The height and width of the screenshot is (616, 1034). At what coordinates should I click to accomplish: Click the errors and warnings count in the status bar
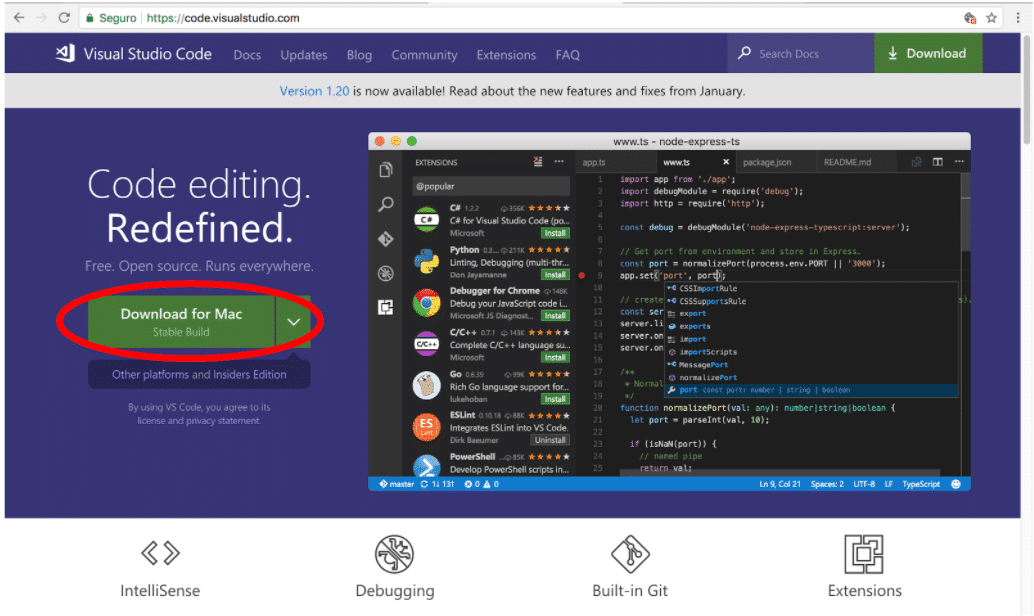(x=481, y=484)
